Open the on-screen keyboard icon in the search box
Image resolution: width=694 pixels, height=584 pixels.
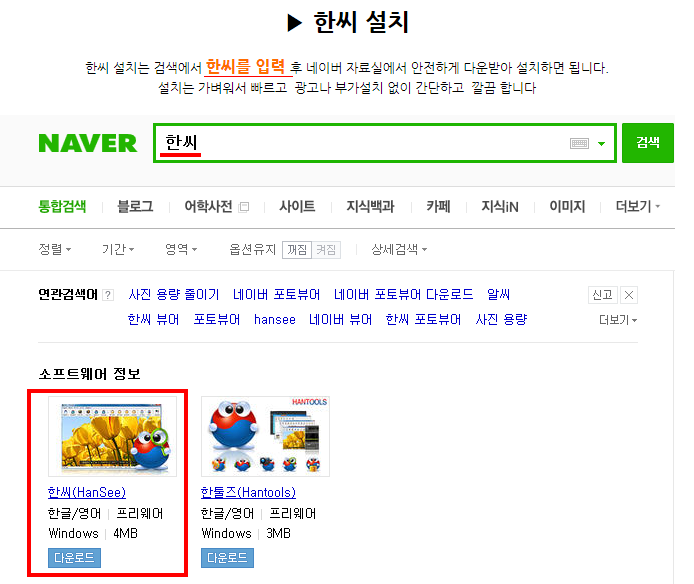tap(579, 143)
